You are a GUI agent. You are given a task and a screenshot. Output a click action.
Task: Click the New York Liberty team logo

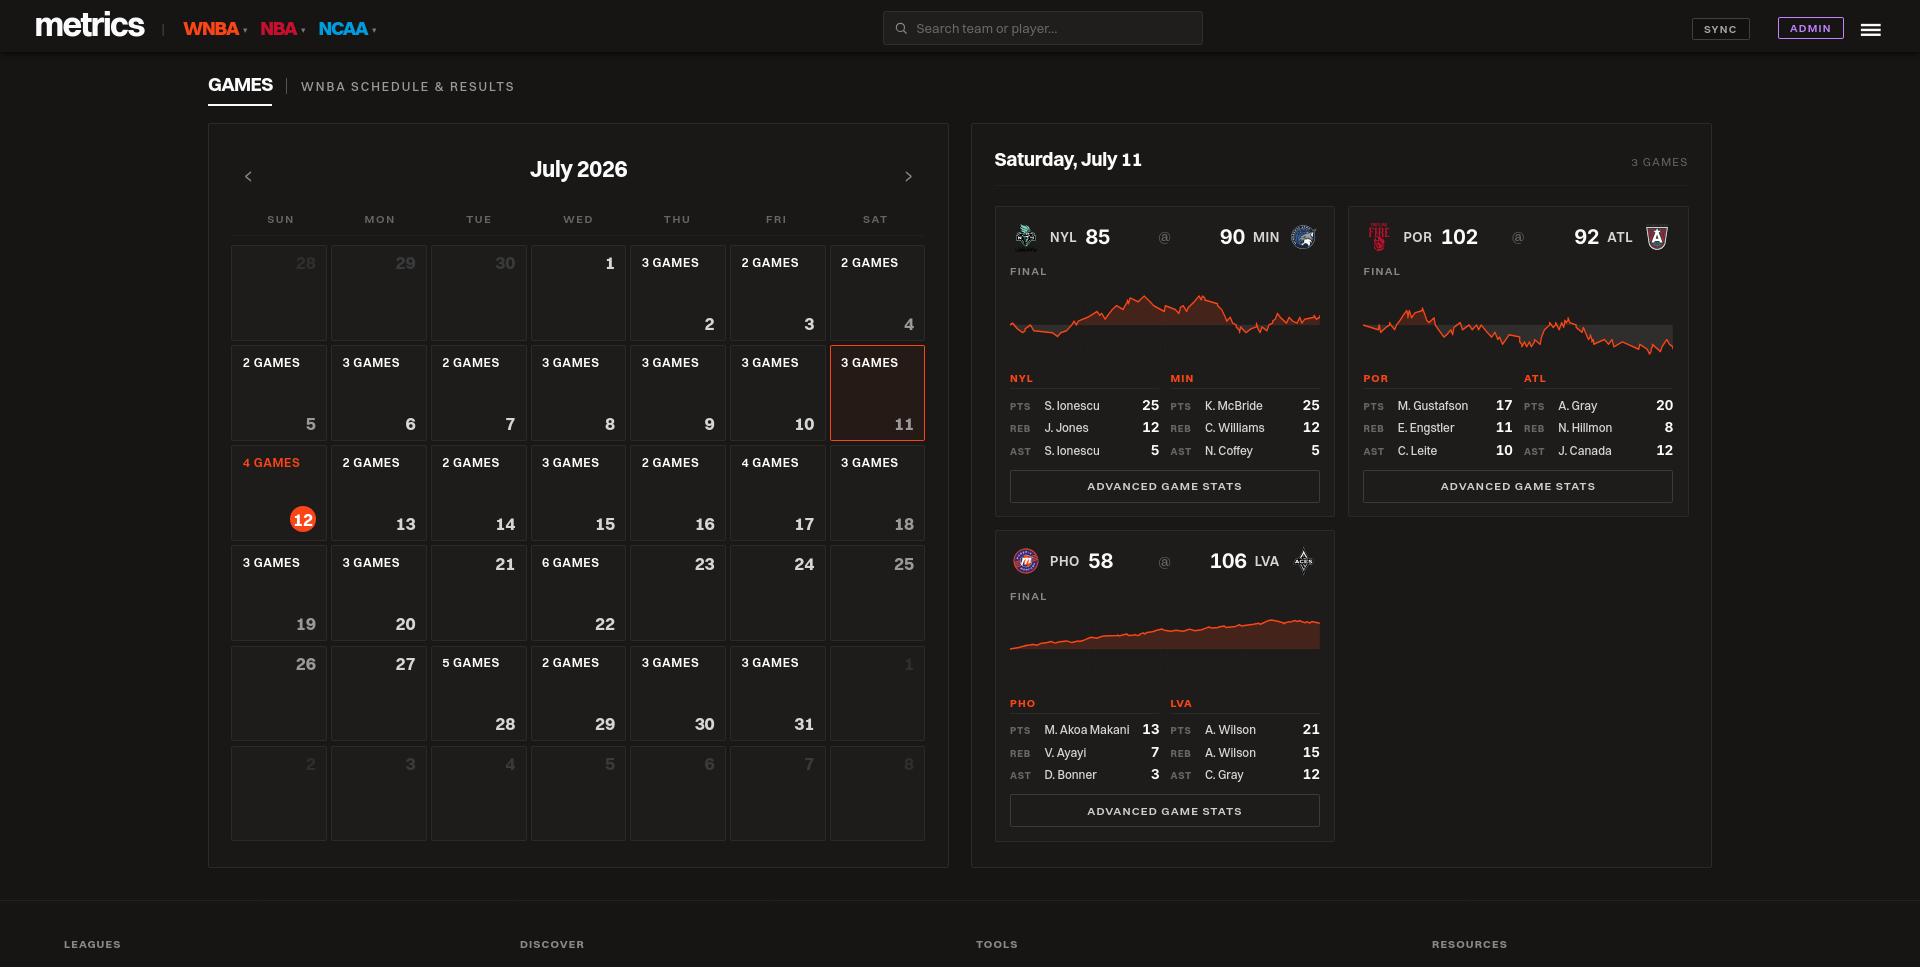point(1026,237)
